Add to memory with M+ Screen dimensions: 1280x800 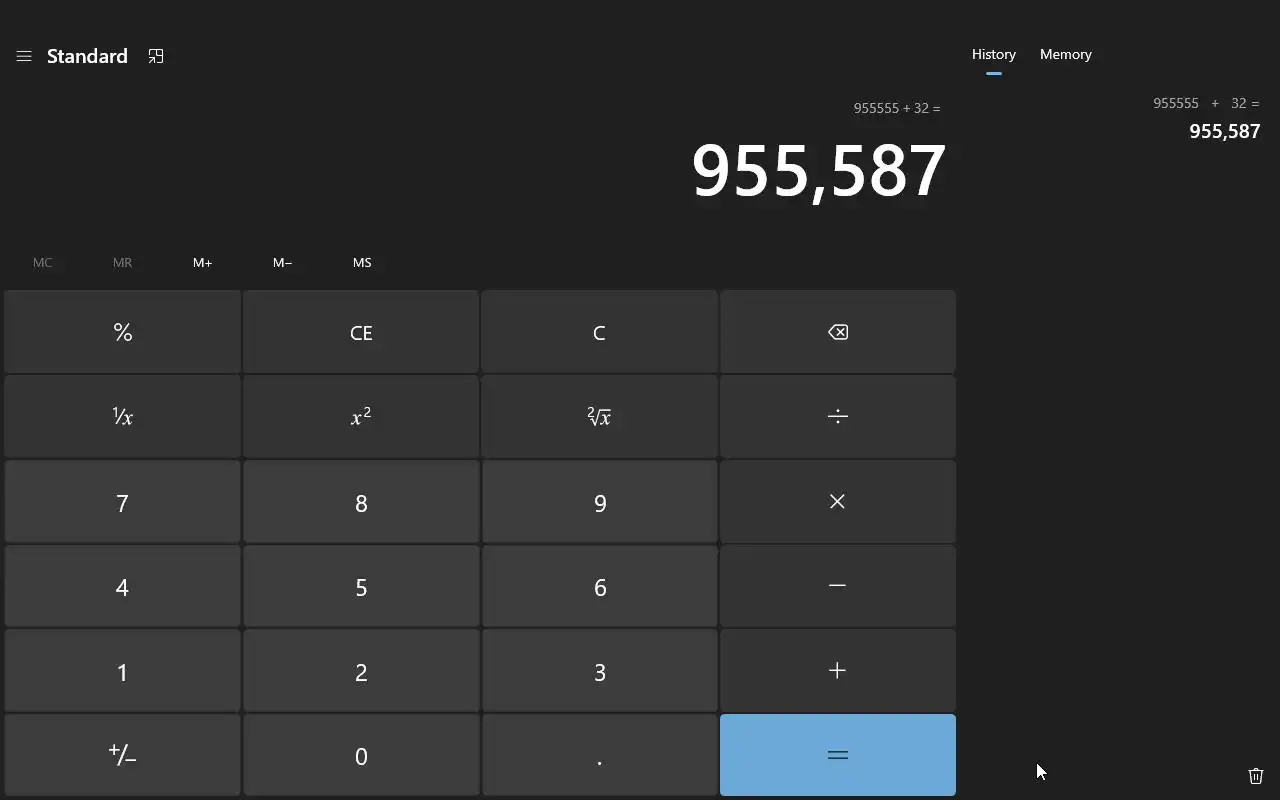point(202,262)
